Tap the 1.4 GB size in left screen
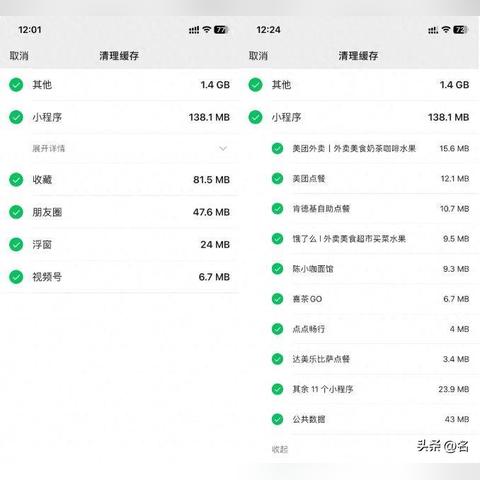The image size is (480, 480). [x=215, y=85]
